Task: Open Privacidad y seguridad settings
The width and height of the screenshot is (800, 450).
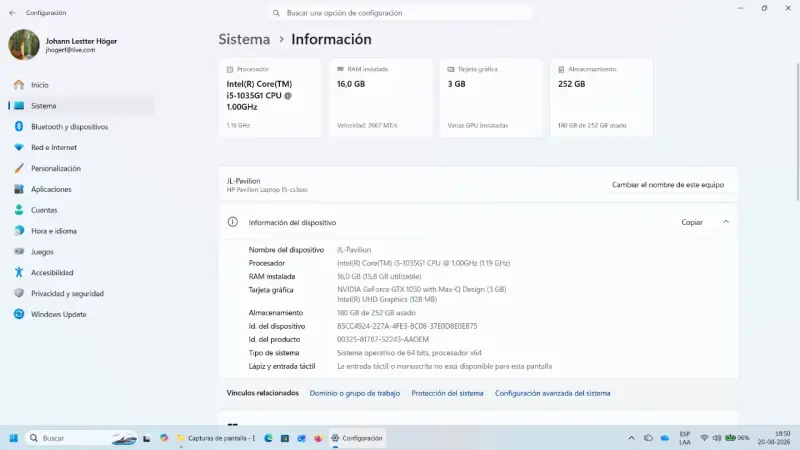Action: tap(67, 294)
